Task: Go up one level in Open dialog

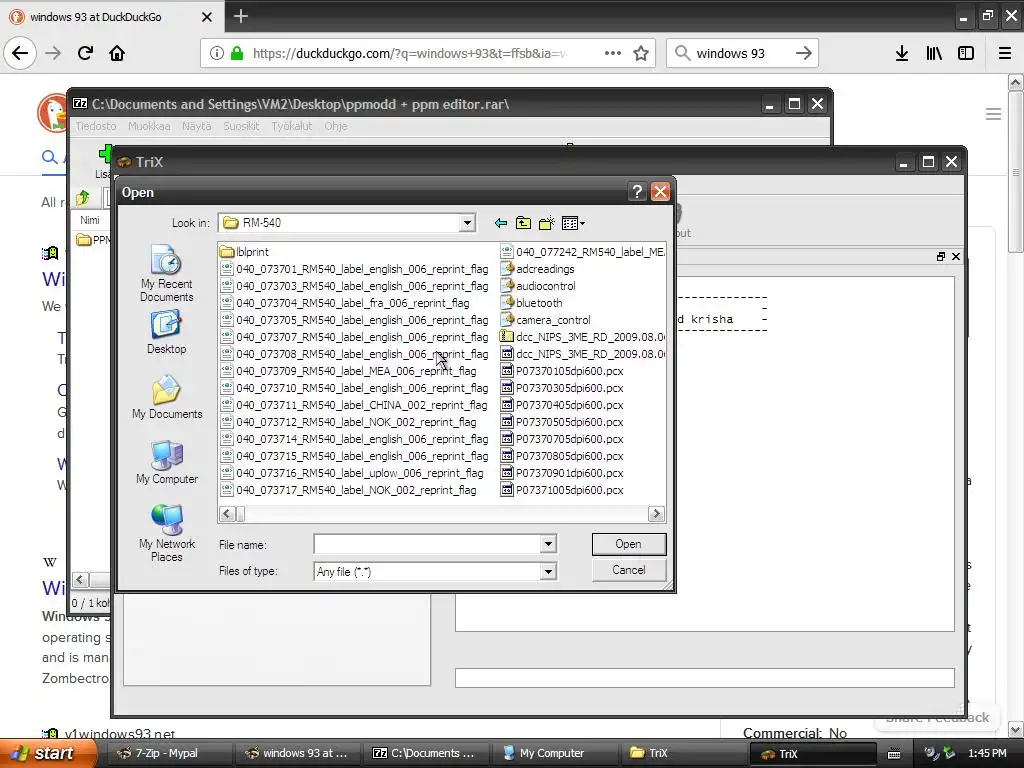Action: click(x=523, y=223)
